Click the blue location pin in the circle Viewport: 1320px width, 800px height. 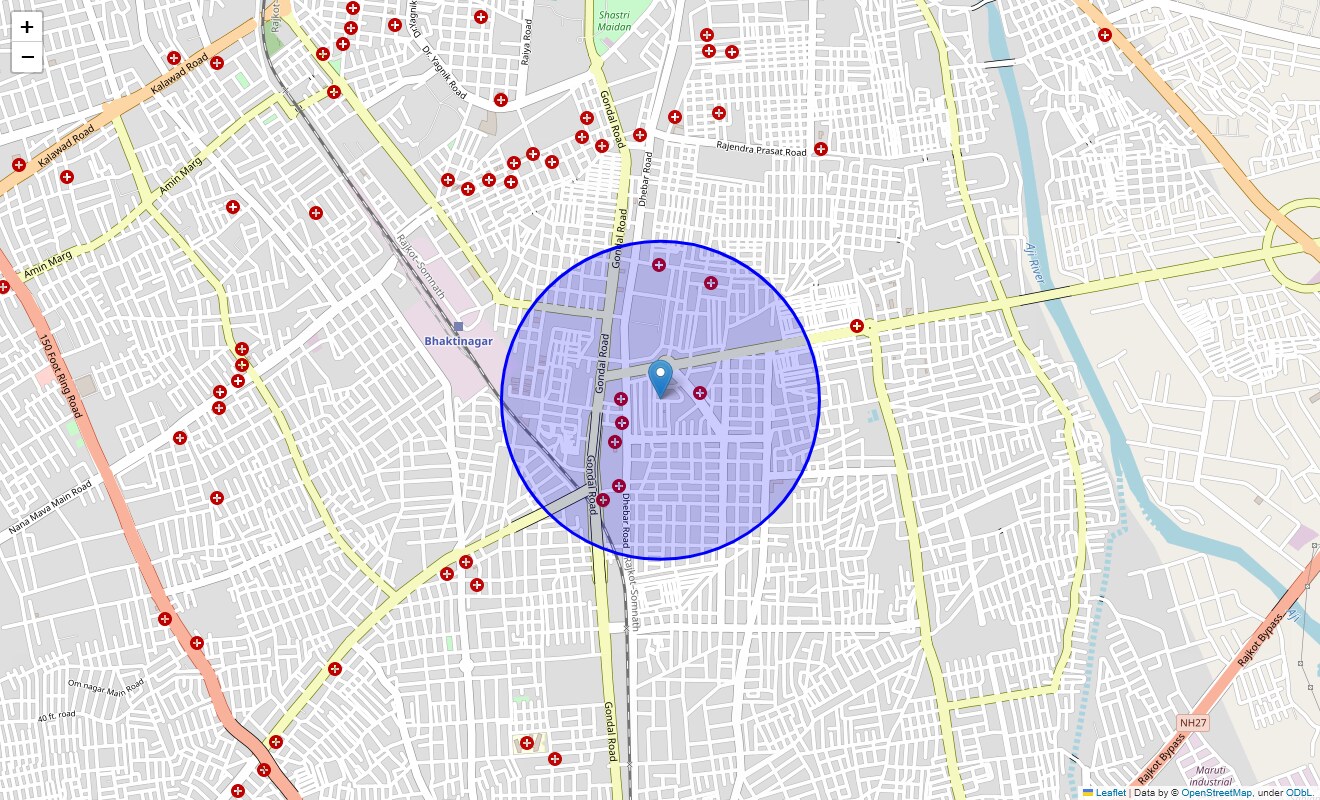[x=659, y=378]
